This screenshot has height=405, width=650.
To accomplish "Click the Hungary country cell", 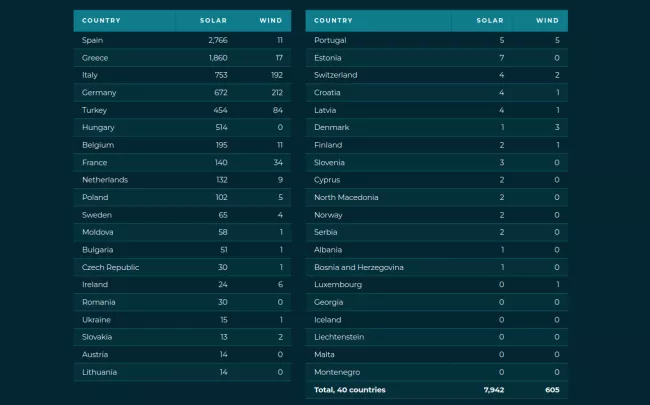I will click(98, 127).
